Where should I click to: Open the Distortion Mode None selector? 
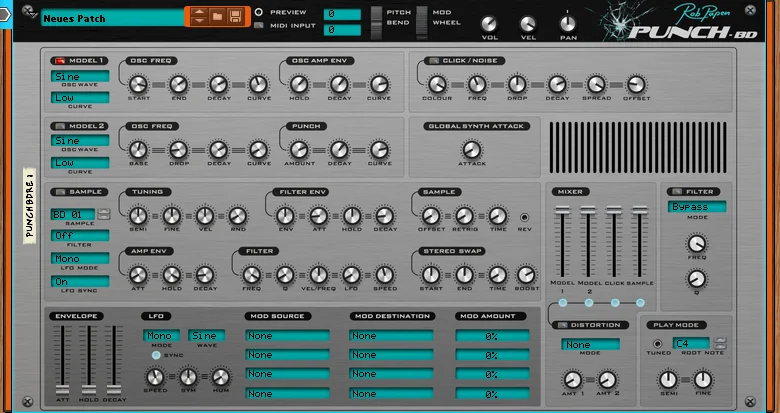click(590, 344)
